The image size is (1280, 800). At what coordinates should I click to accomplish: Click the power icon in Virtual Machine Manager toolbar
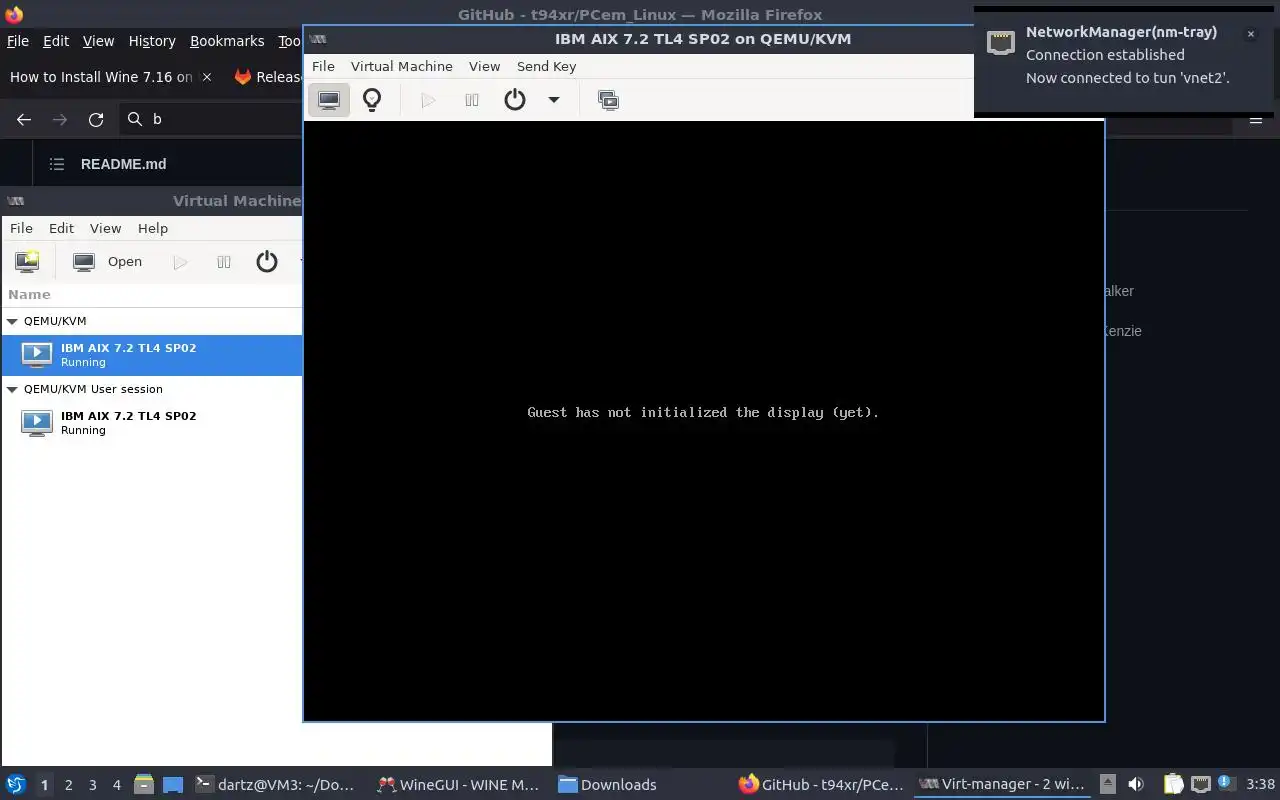pyautogui.click(x=267, y=262)
